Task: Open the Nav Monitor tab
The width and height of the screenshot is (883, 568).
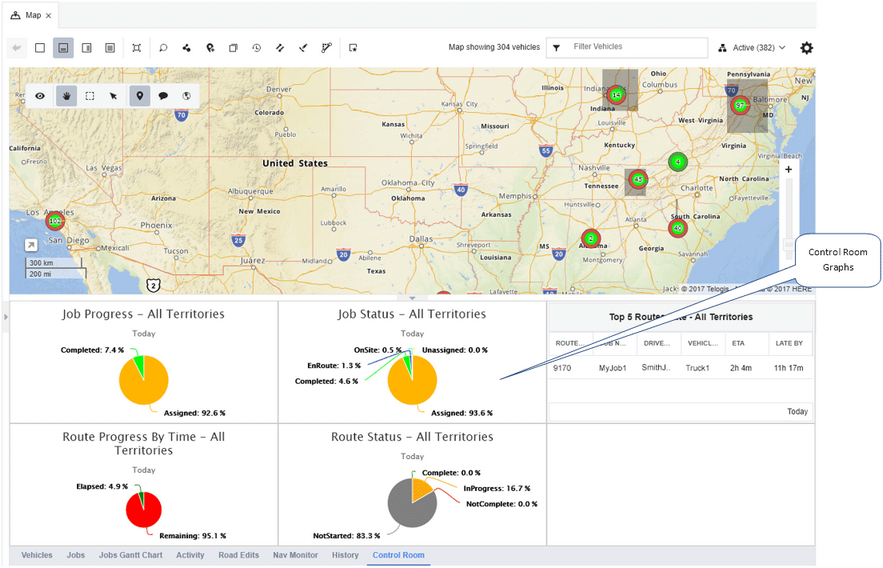Action: pyautogui.click(x=295, y=555)
